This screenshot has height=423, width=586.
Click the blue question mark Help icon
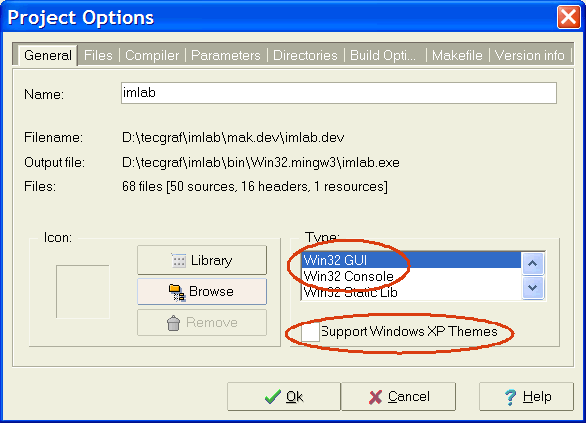(510, 397)
